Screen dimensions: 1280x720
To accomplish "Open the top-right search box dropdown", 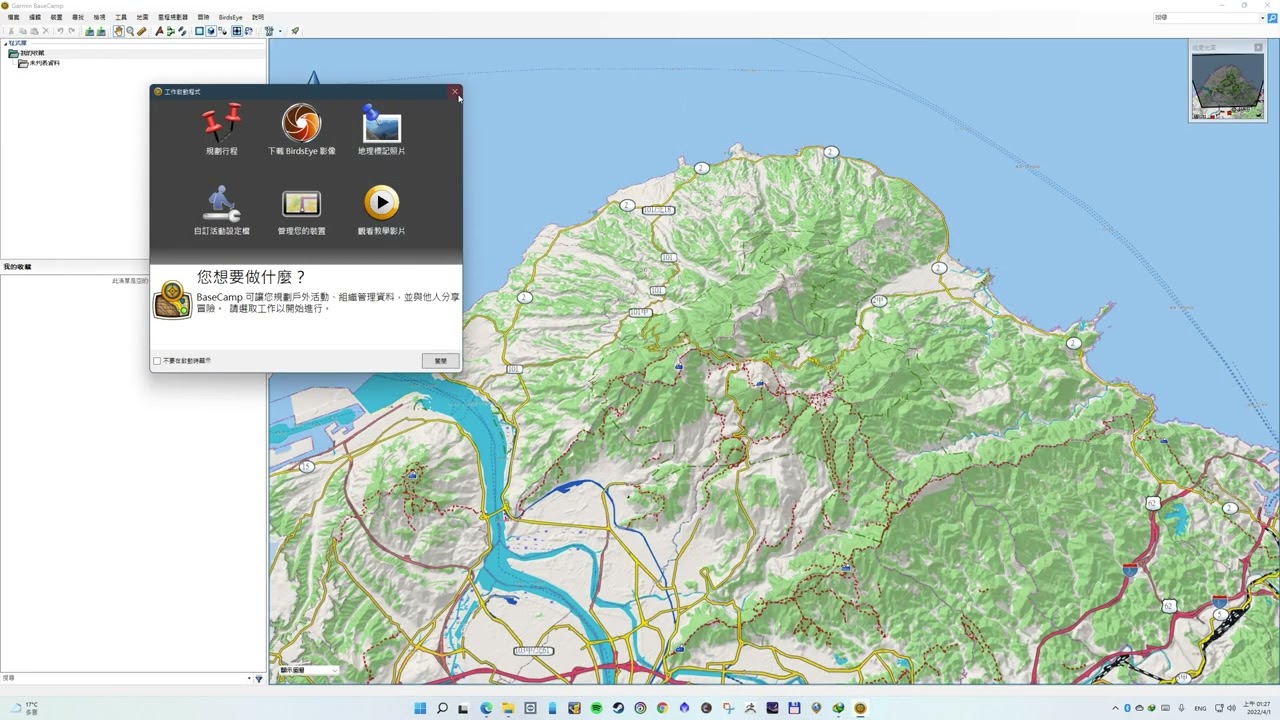I will tap(1264, 17).
